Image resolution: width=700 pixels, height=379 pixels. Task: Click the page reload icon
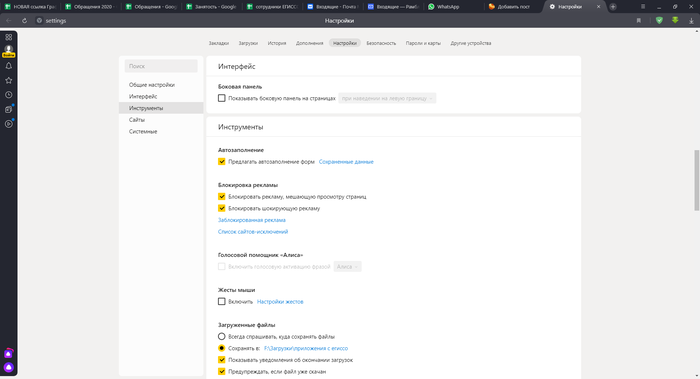[x=25, y=21]
